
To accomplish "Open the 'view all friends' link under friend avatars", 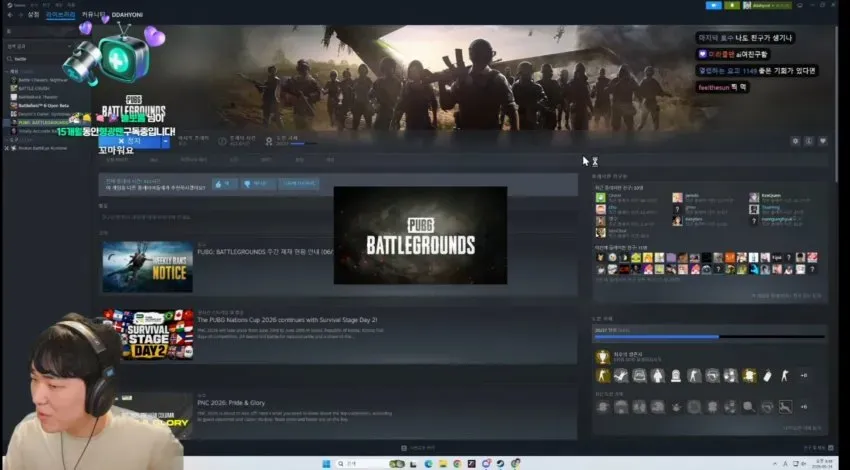I will [x=786, y=296].
